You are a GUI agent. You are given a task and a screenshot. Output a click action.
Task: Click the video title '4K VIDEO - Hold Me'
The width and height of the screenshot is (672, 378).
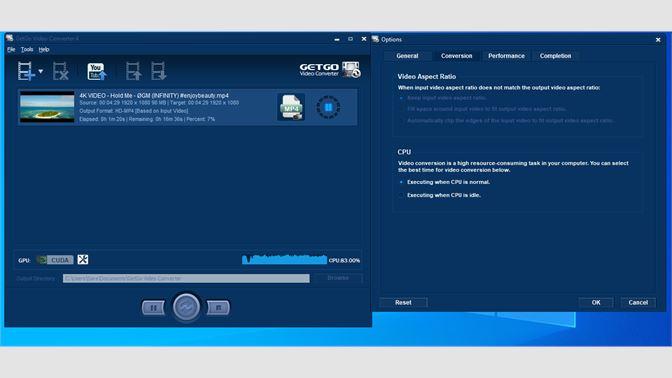154,96
